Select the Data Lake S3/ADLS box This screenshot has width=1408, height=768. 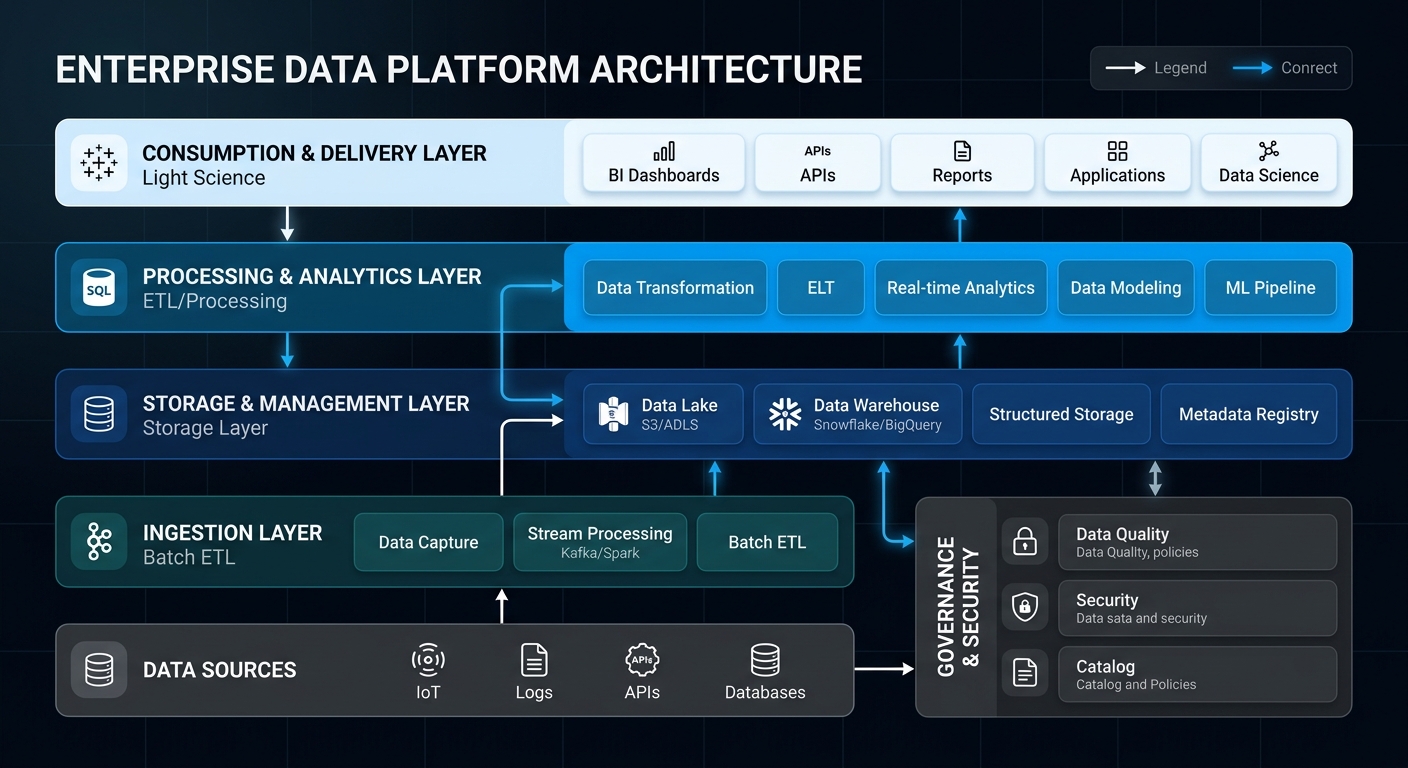pos(663,414)
